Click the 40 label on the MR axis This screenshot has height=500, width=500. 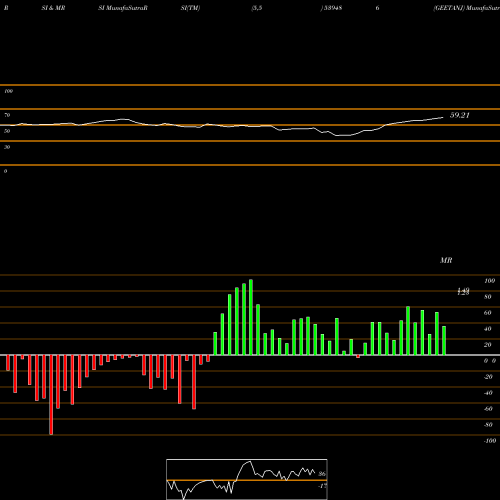[488, 329]
